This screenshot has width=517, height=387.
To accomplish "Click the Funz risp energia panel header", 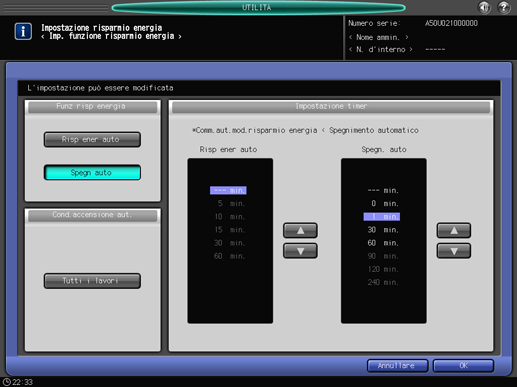I will click(x=92, y=106).
